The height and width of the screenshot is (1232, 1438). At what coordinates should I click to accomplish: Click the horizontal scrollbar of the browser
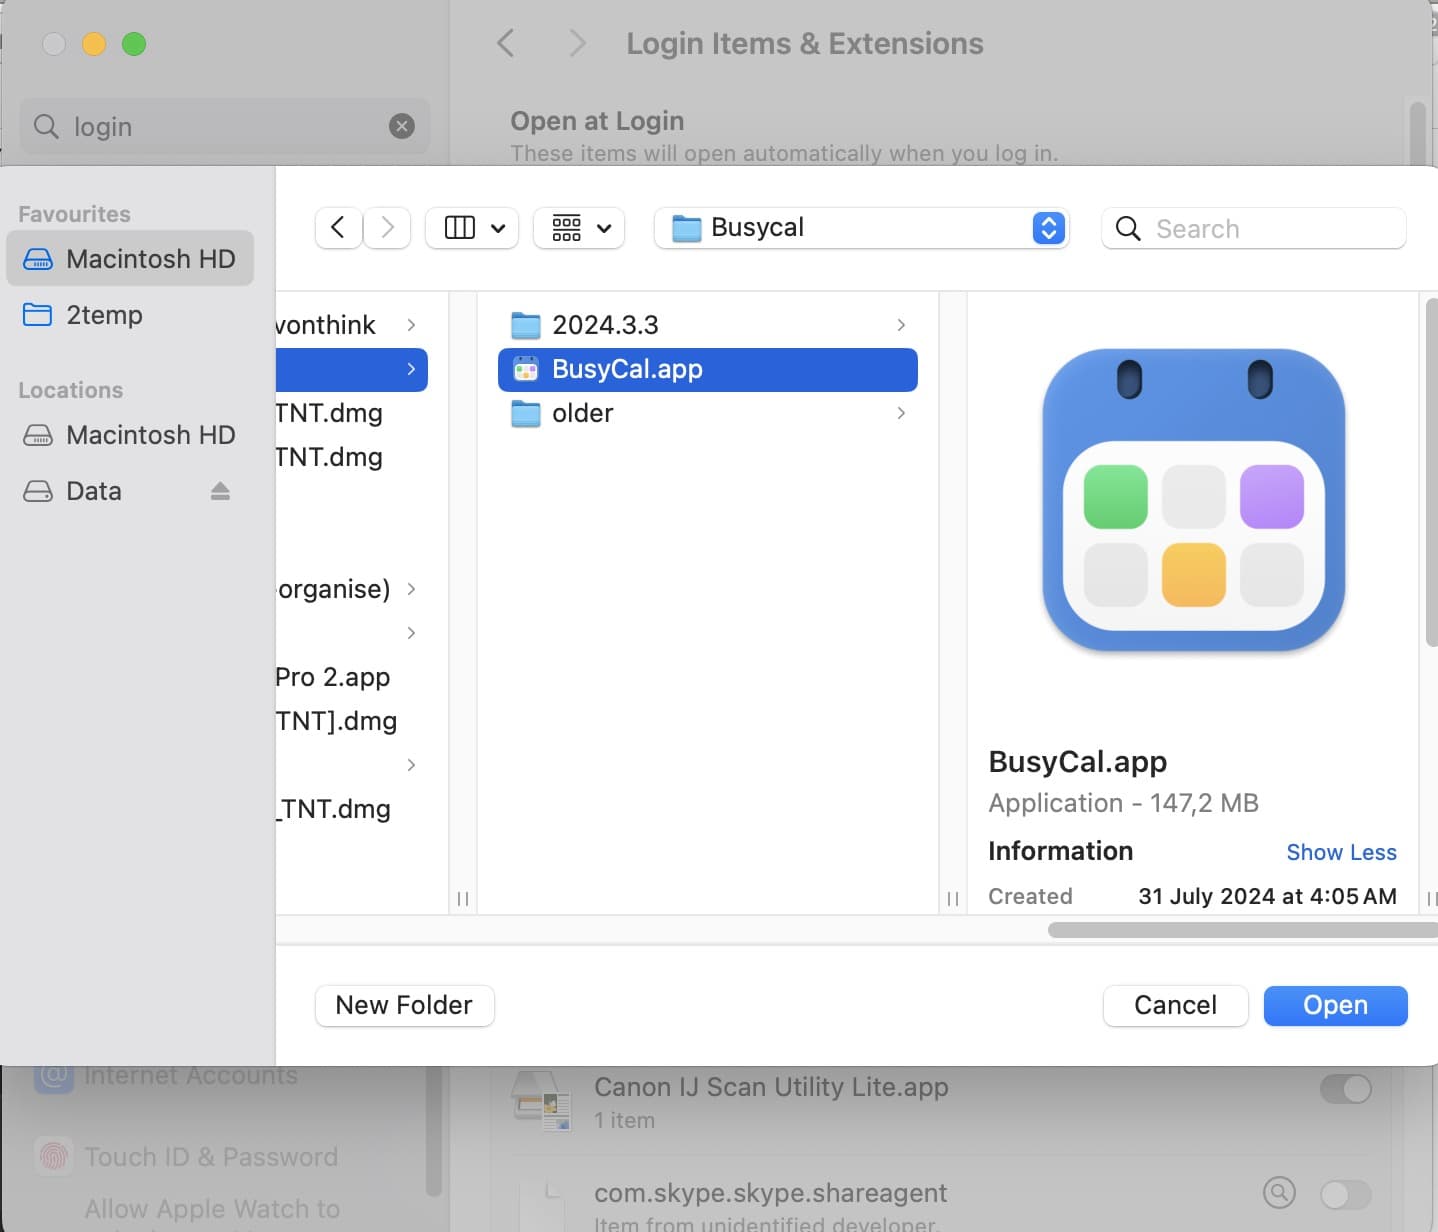(x=1242, y=930)
